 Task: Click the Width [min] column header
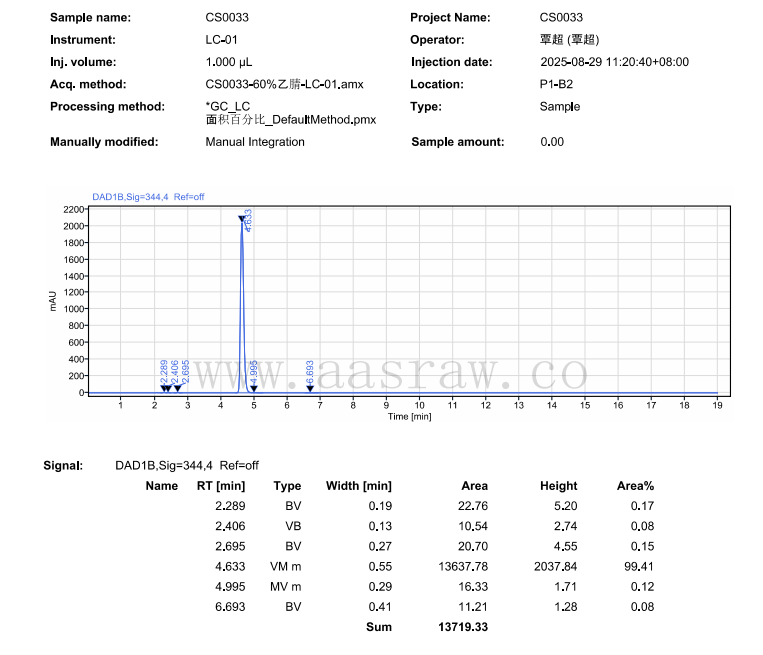[x=359, y=486]
